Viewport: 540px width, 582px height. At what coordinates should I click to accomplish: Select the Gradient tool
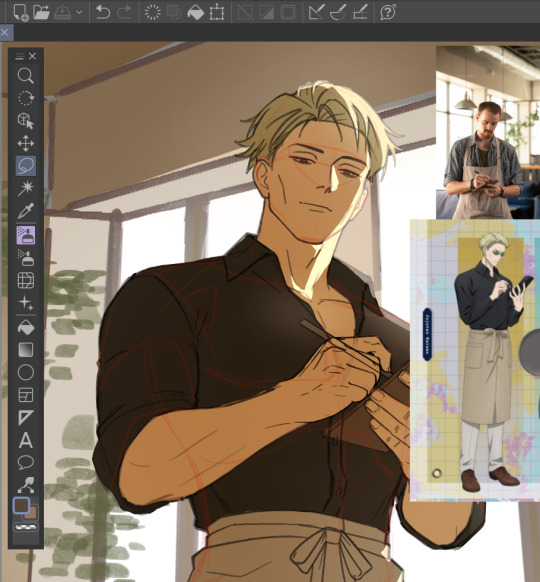(x=26, y=350)
